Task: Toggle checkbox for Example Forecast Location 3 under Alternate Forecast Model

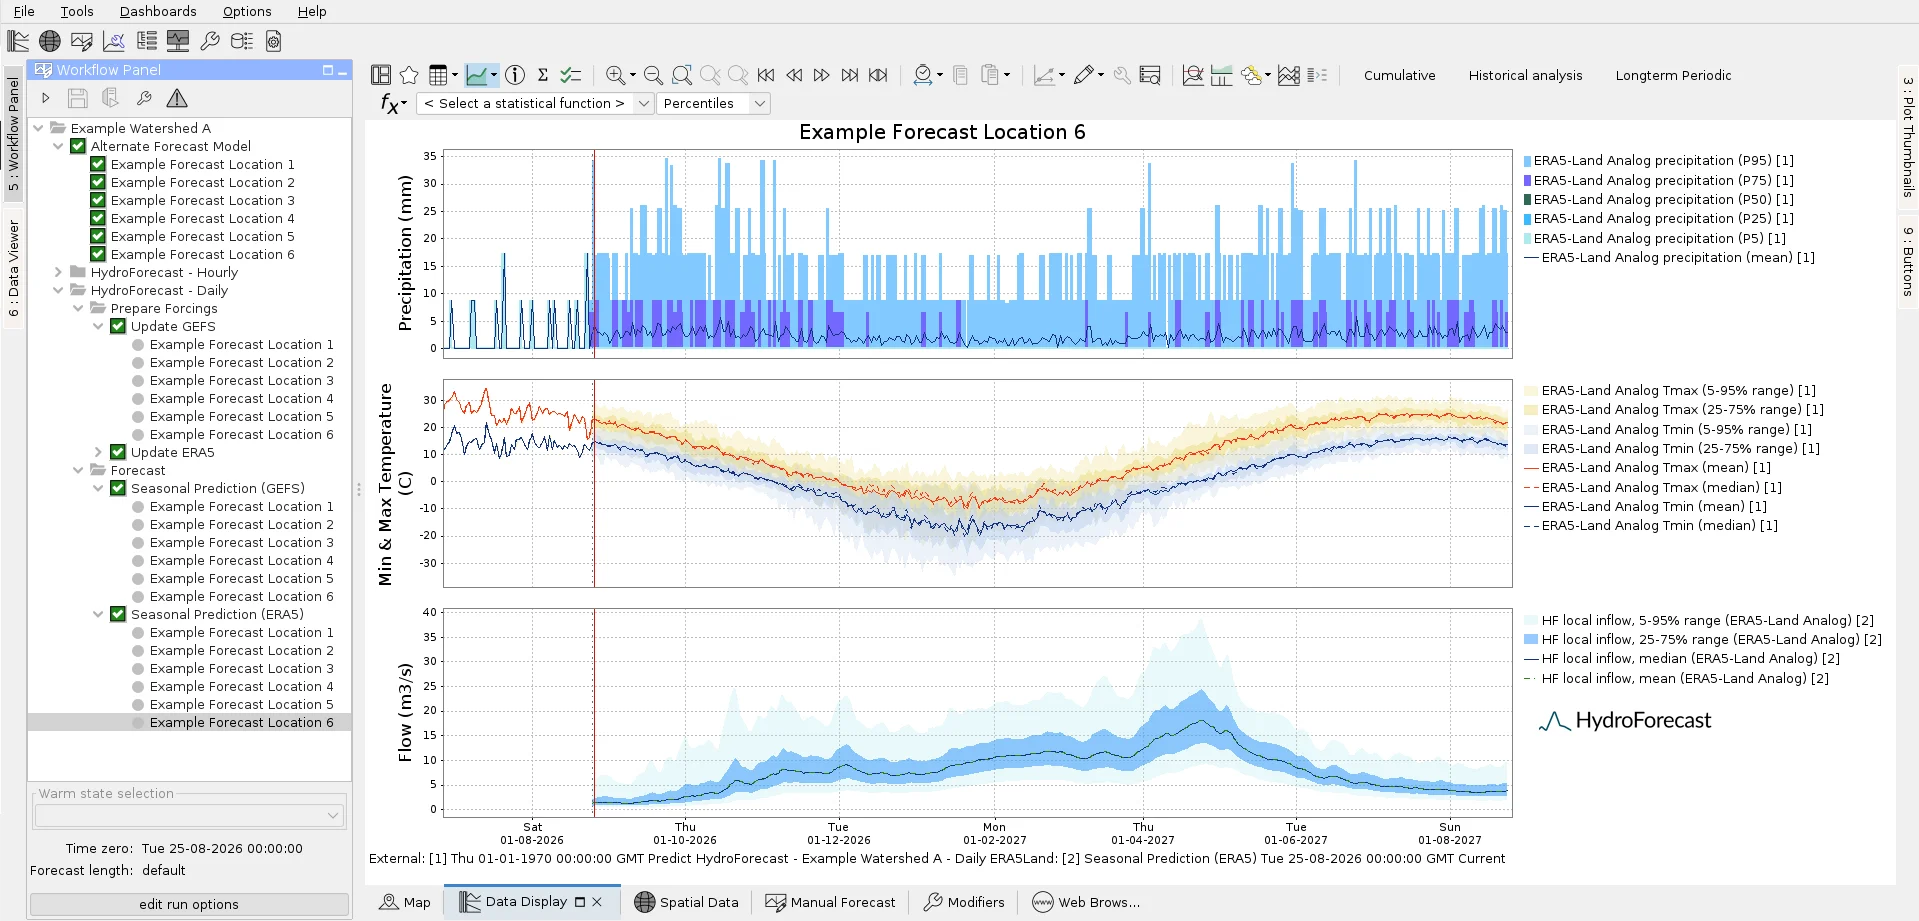Action: tap(98, 200)
